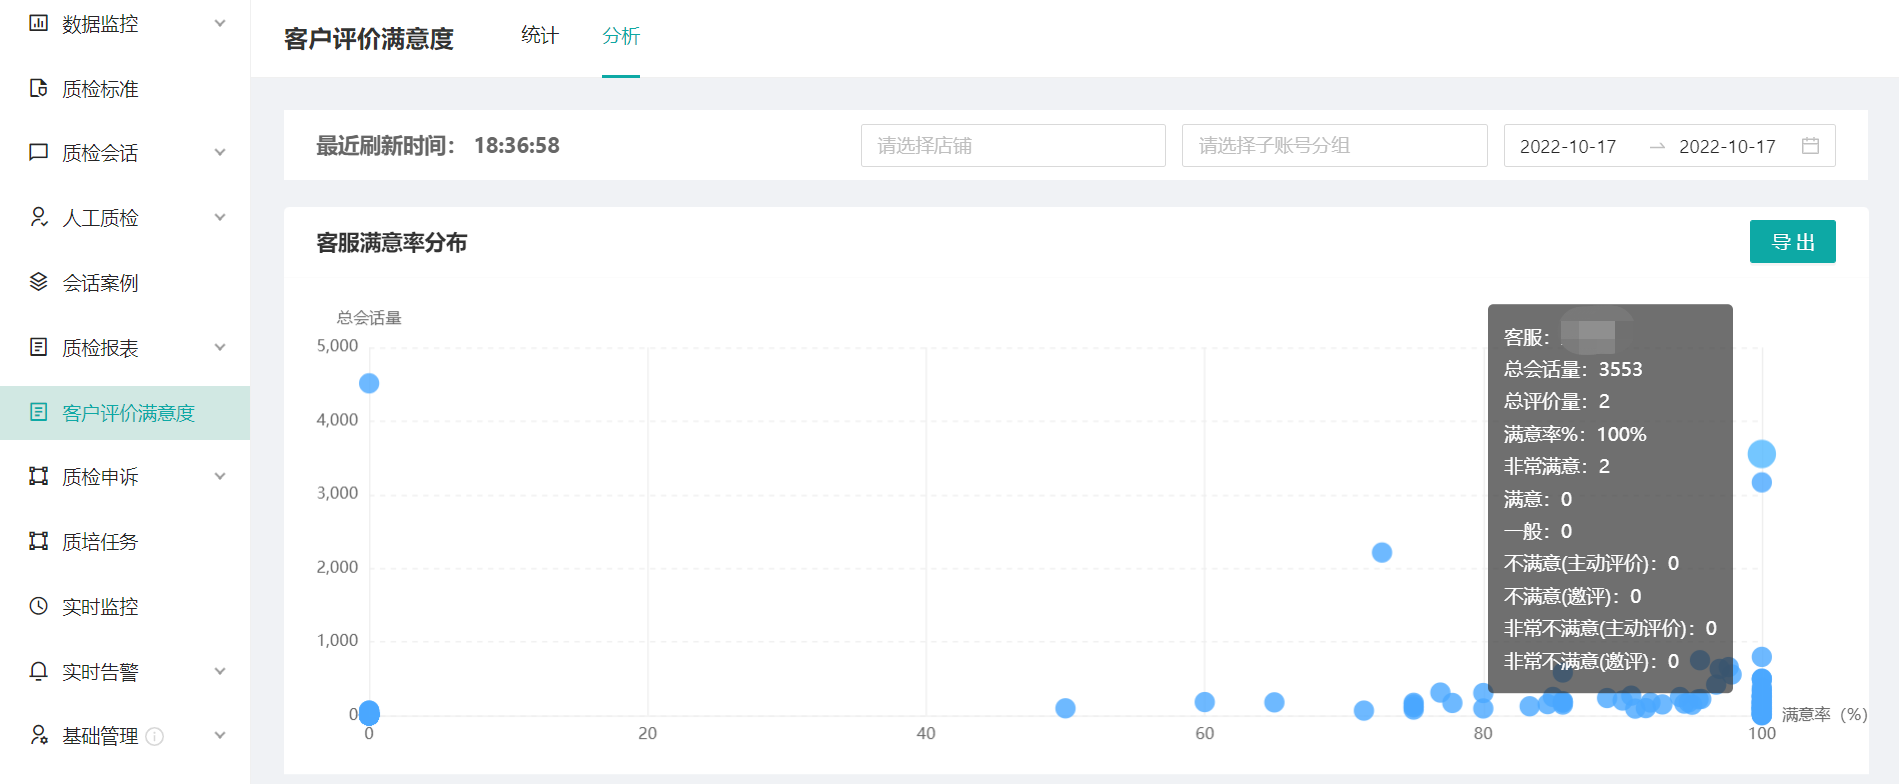Click the 质检标准 document icon
1899x784 pixels.
click(38, 88)
